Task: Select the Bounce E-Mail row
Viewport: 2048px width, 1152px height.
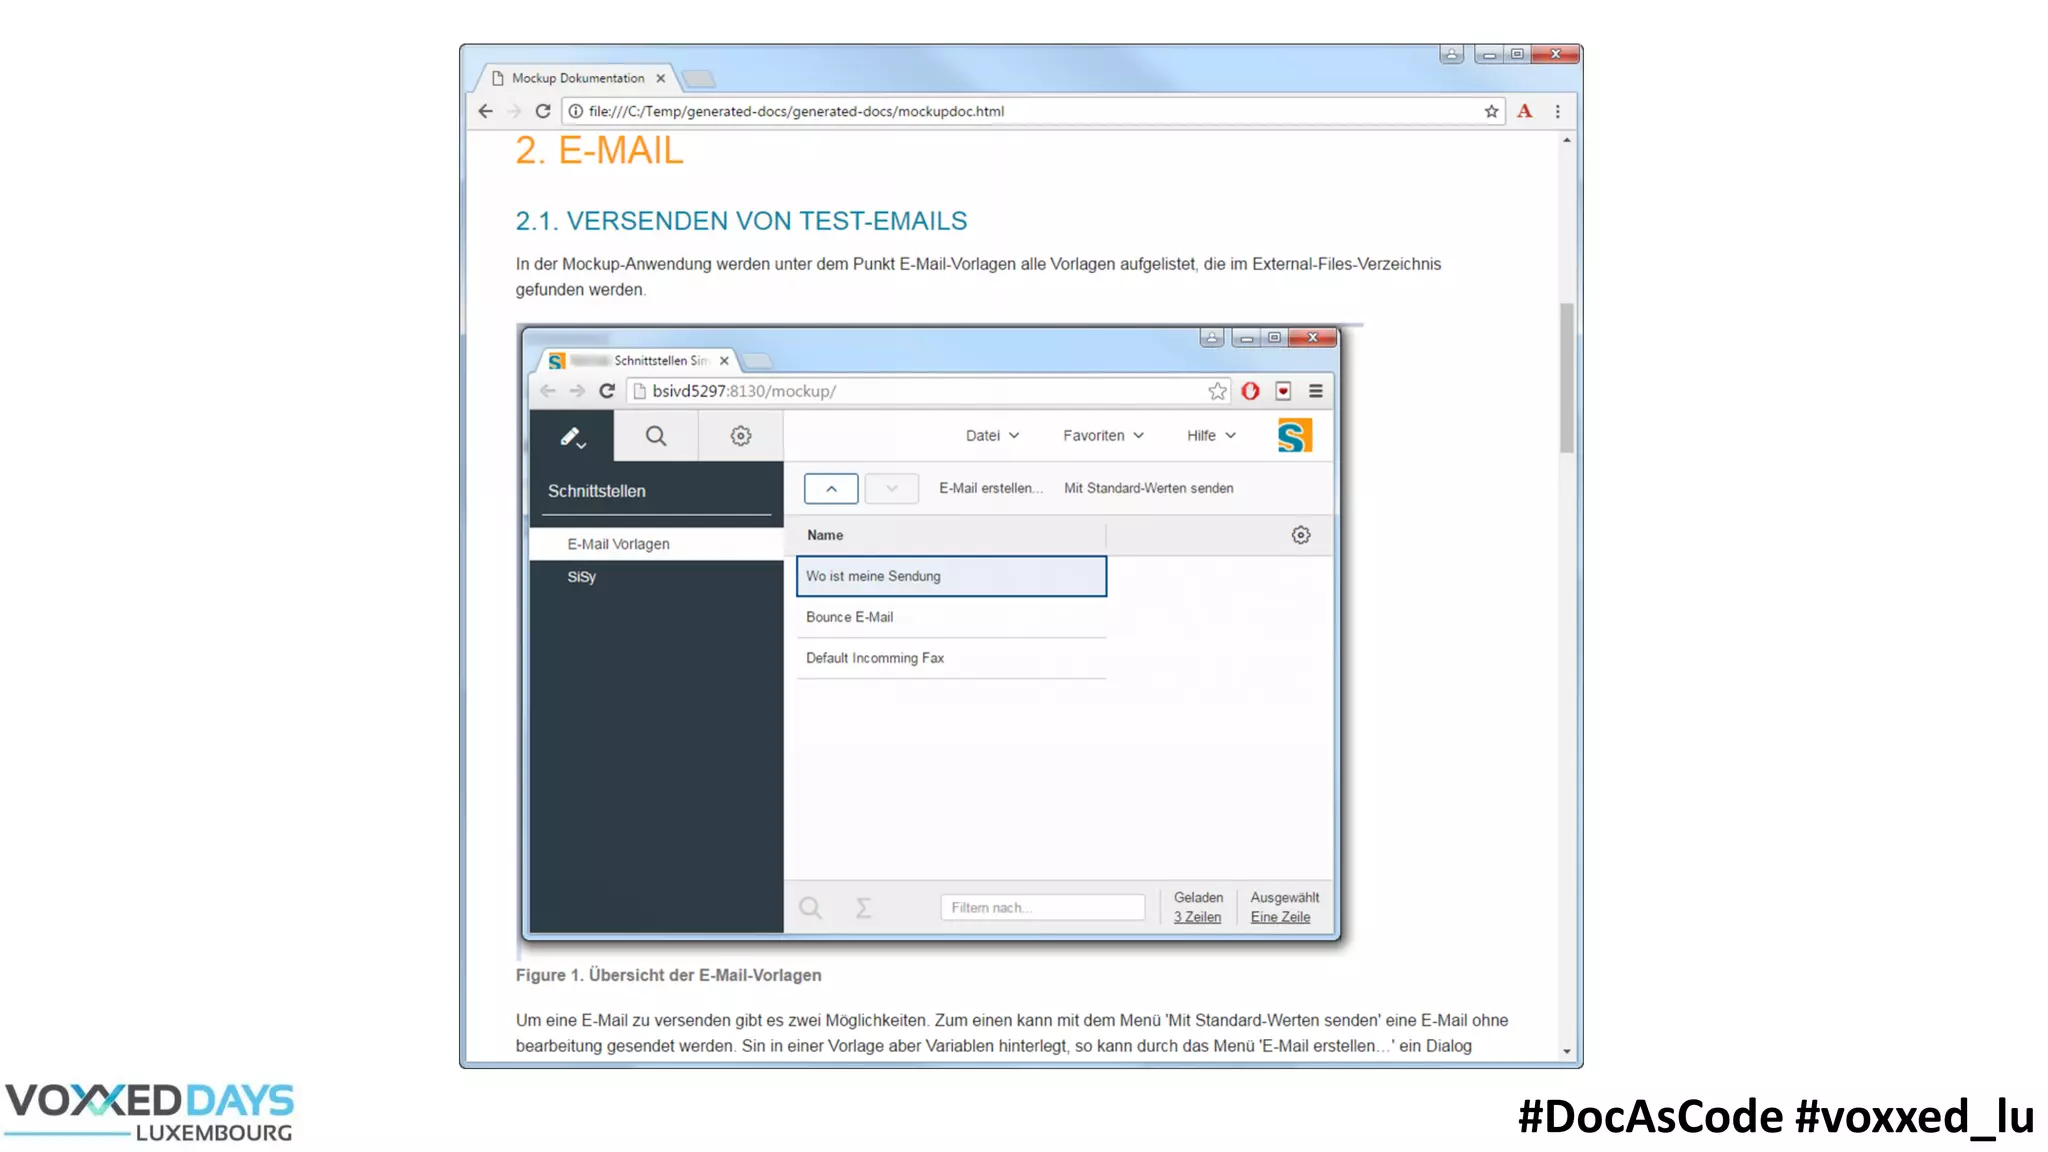Action: (951, 617)
